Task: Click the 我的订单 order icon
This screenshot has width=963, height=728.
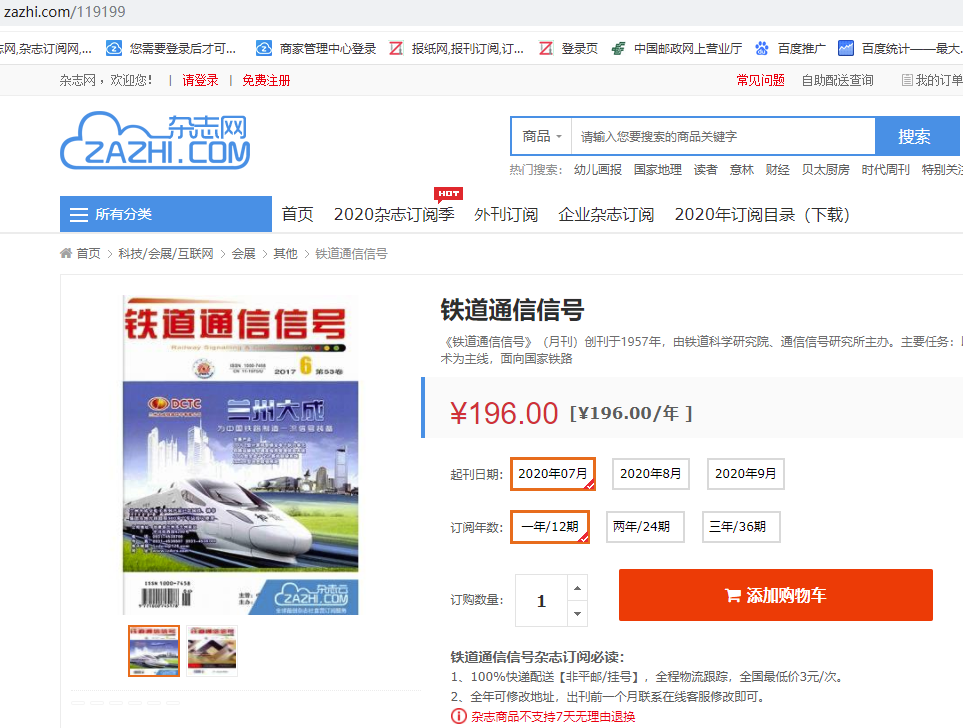Action: [x=906, y=80]
